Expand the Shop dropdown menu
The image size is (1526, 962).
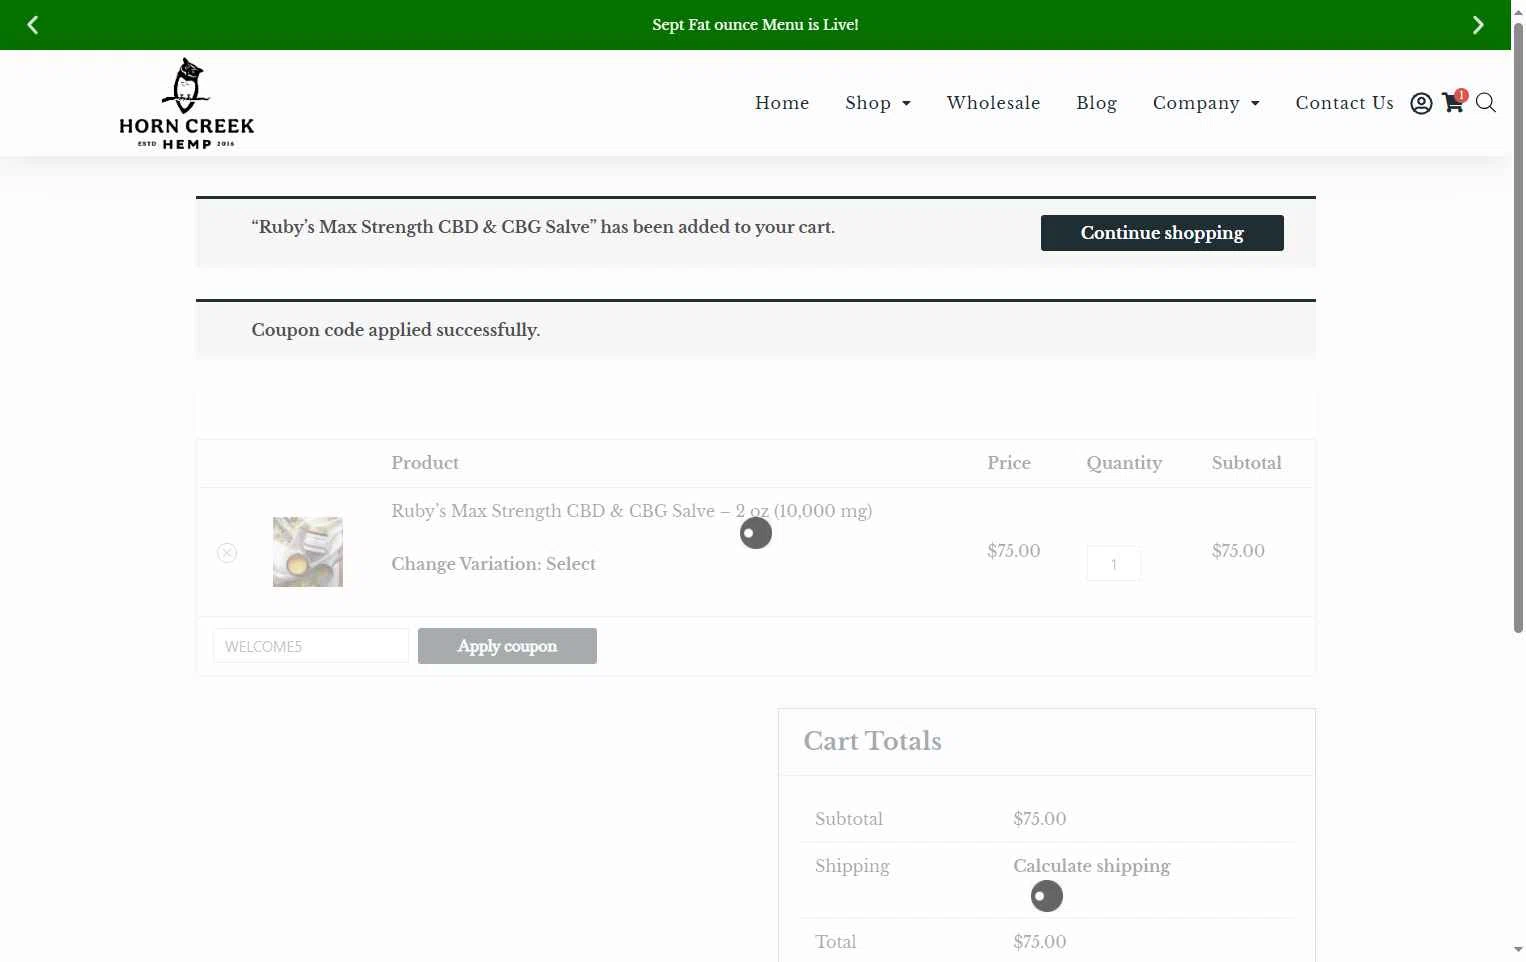878,103
